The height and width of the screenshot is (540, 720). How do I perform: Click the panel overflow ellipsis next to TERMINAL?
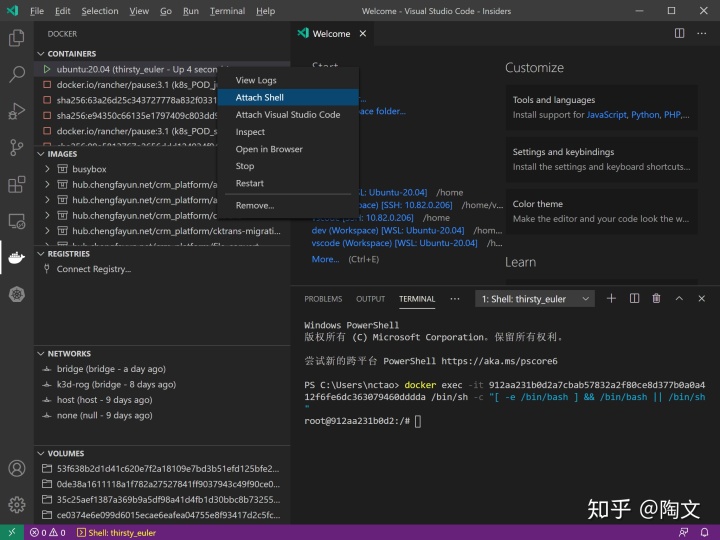pos(455,299)
